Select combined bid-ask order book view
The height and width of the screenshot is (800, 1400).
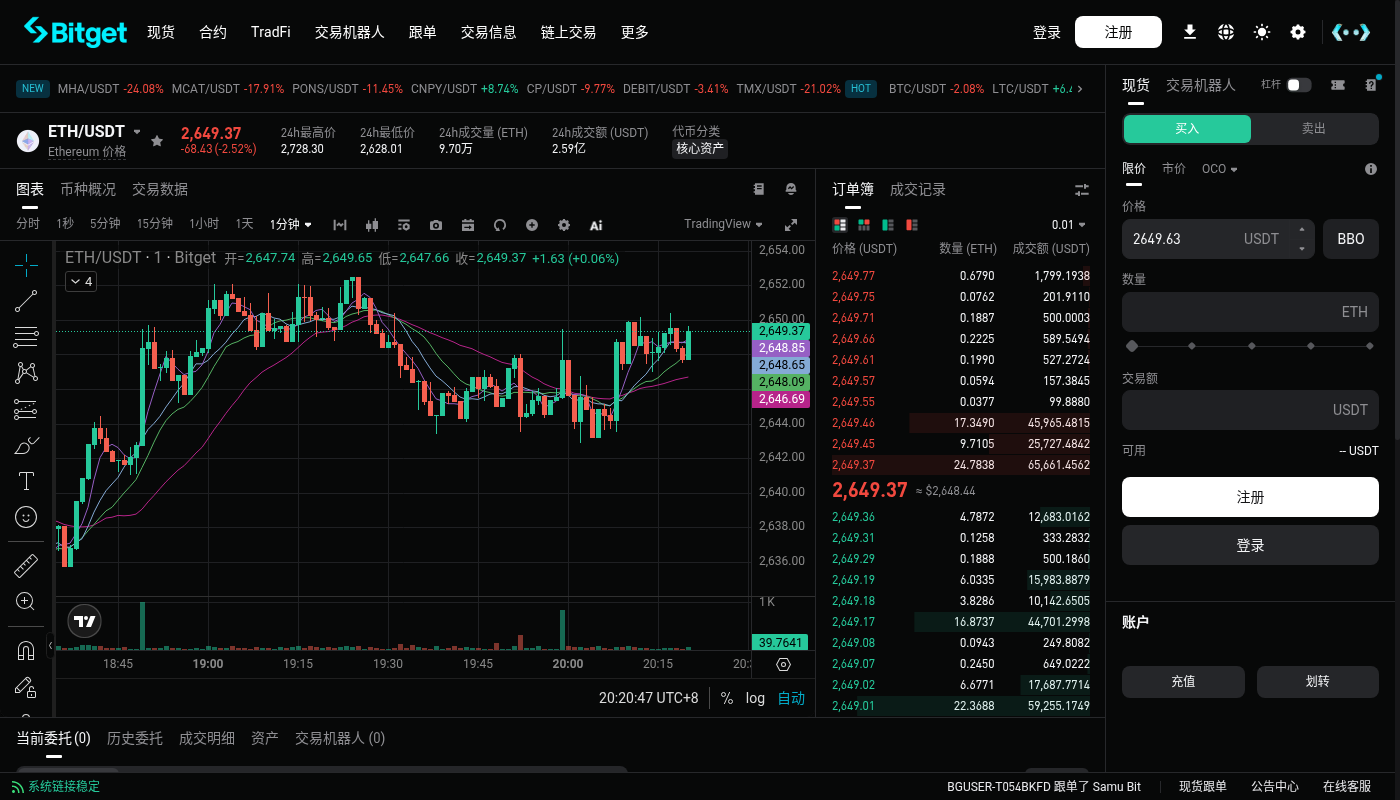click(x=839, y=225)
